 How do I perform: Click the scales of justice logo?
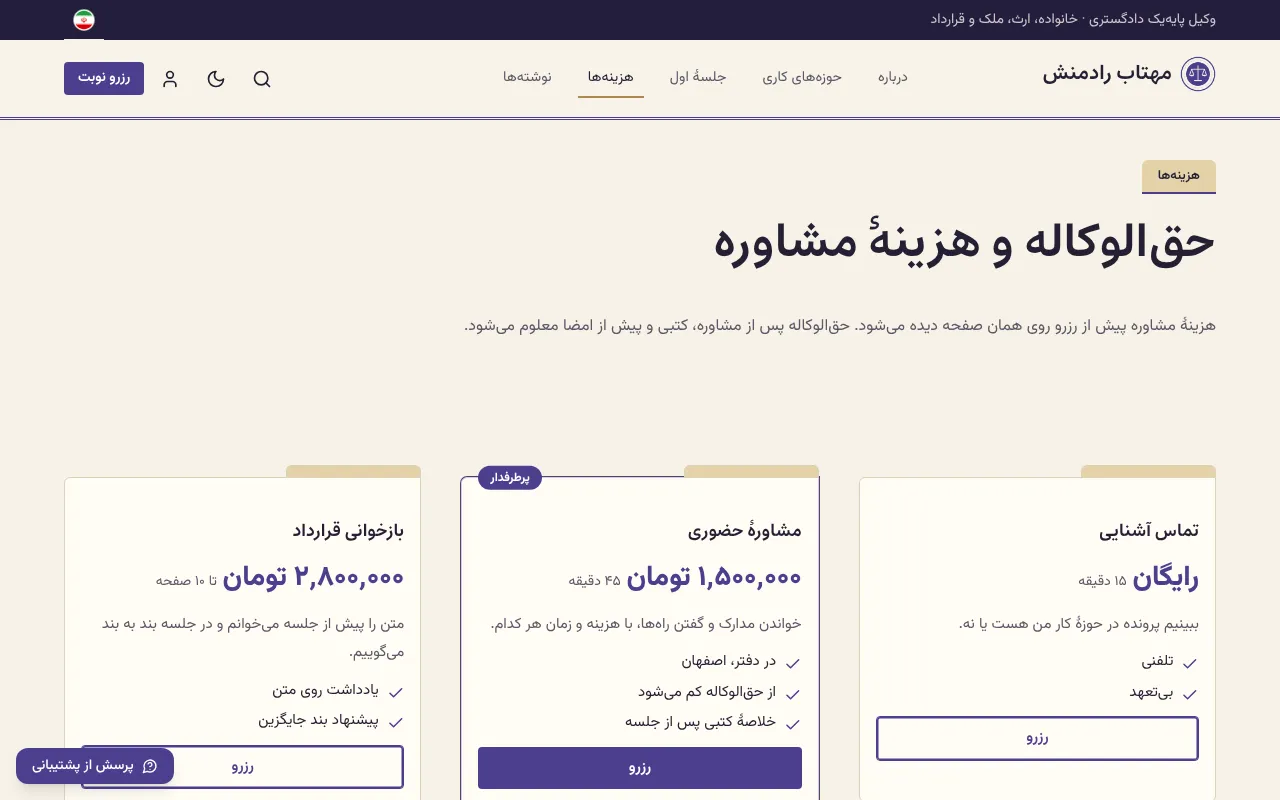pos(1198,74)
